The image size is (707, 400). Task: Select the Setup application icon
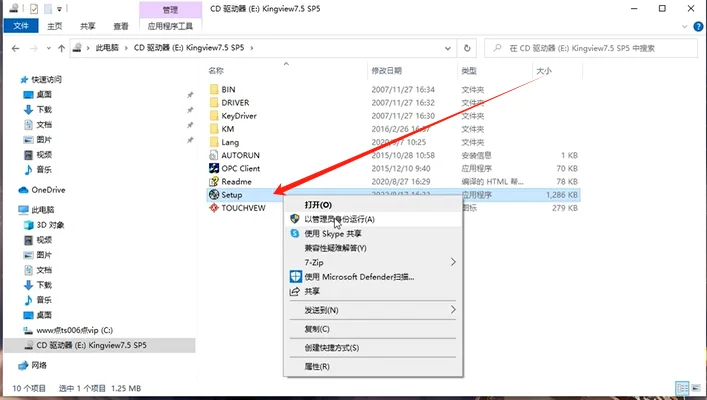(x=214, y=195)
